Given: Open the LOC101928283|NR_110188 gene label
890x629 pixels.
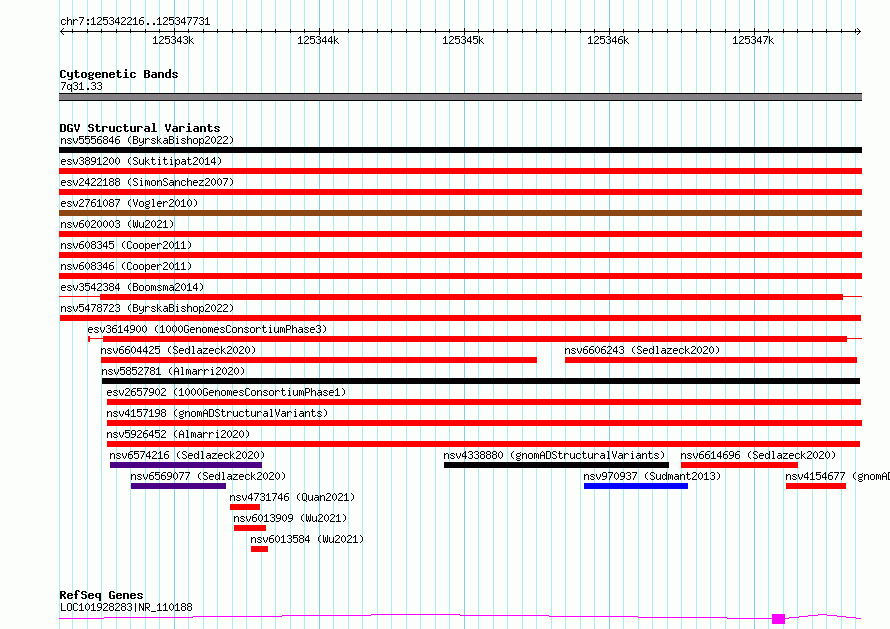Looking at the screenshot, I should coord(126,607).
